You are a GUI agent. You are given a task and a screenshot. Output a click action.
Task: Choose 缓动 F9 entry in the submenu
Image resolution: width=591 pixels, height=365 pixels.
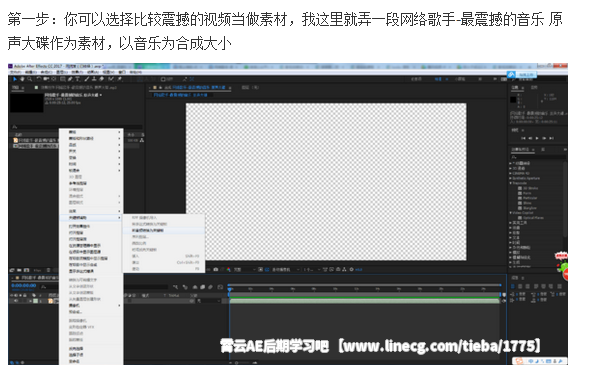pyautogui.click(x=163, y=269)
